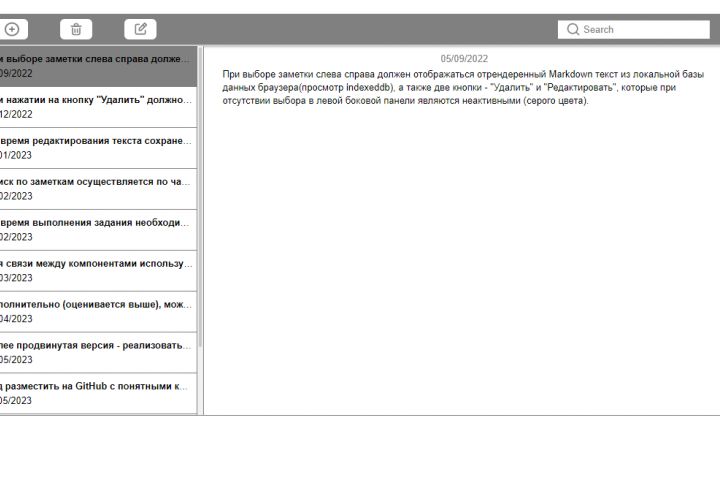720x480 pixels.
Task: Select note 'время выполнения задания необходи…'
Action: click(98, 230)
